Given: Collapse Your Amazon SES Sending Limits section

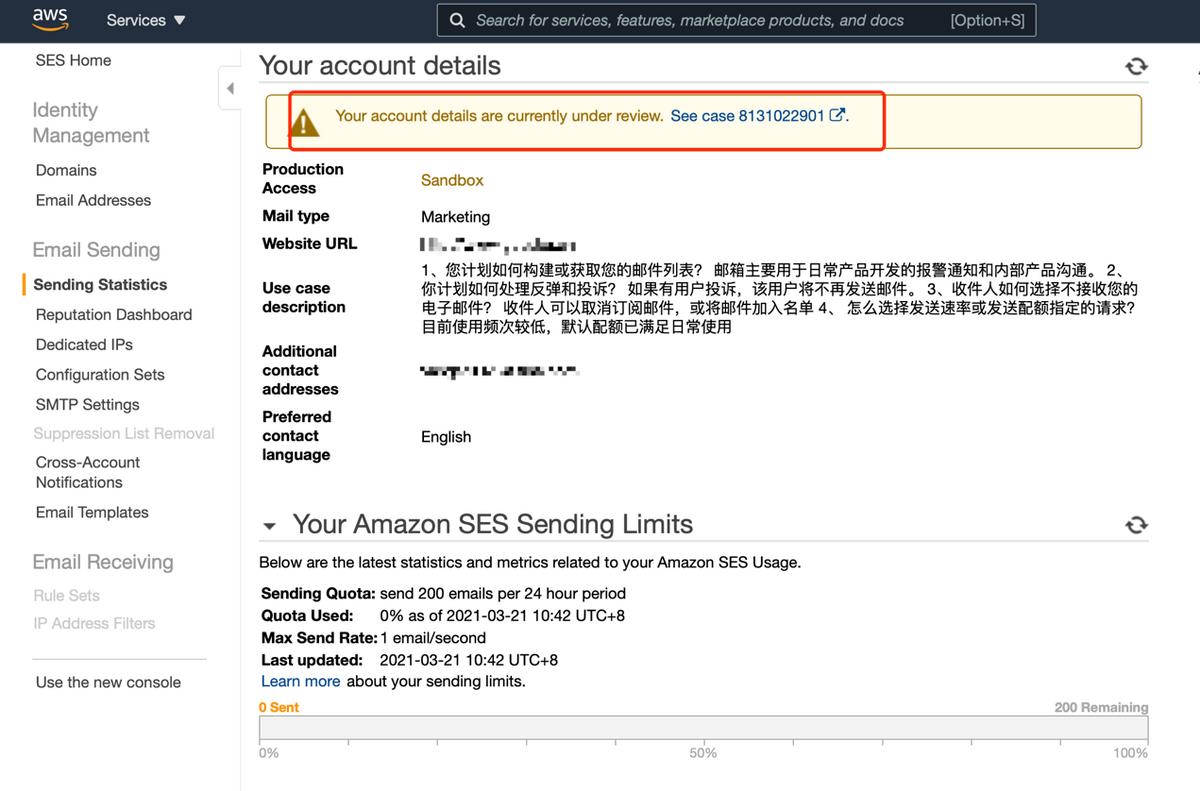Looking at the screenshot, I should tap(269, 526).
